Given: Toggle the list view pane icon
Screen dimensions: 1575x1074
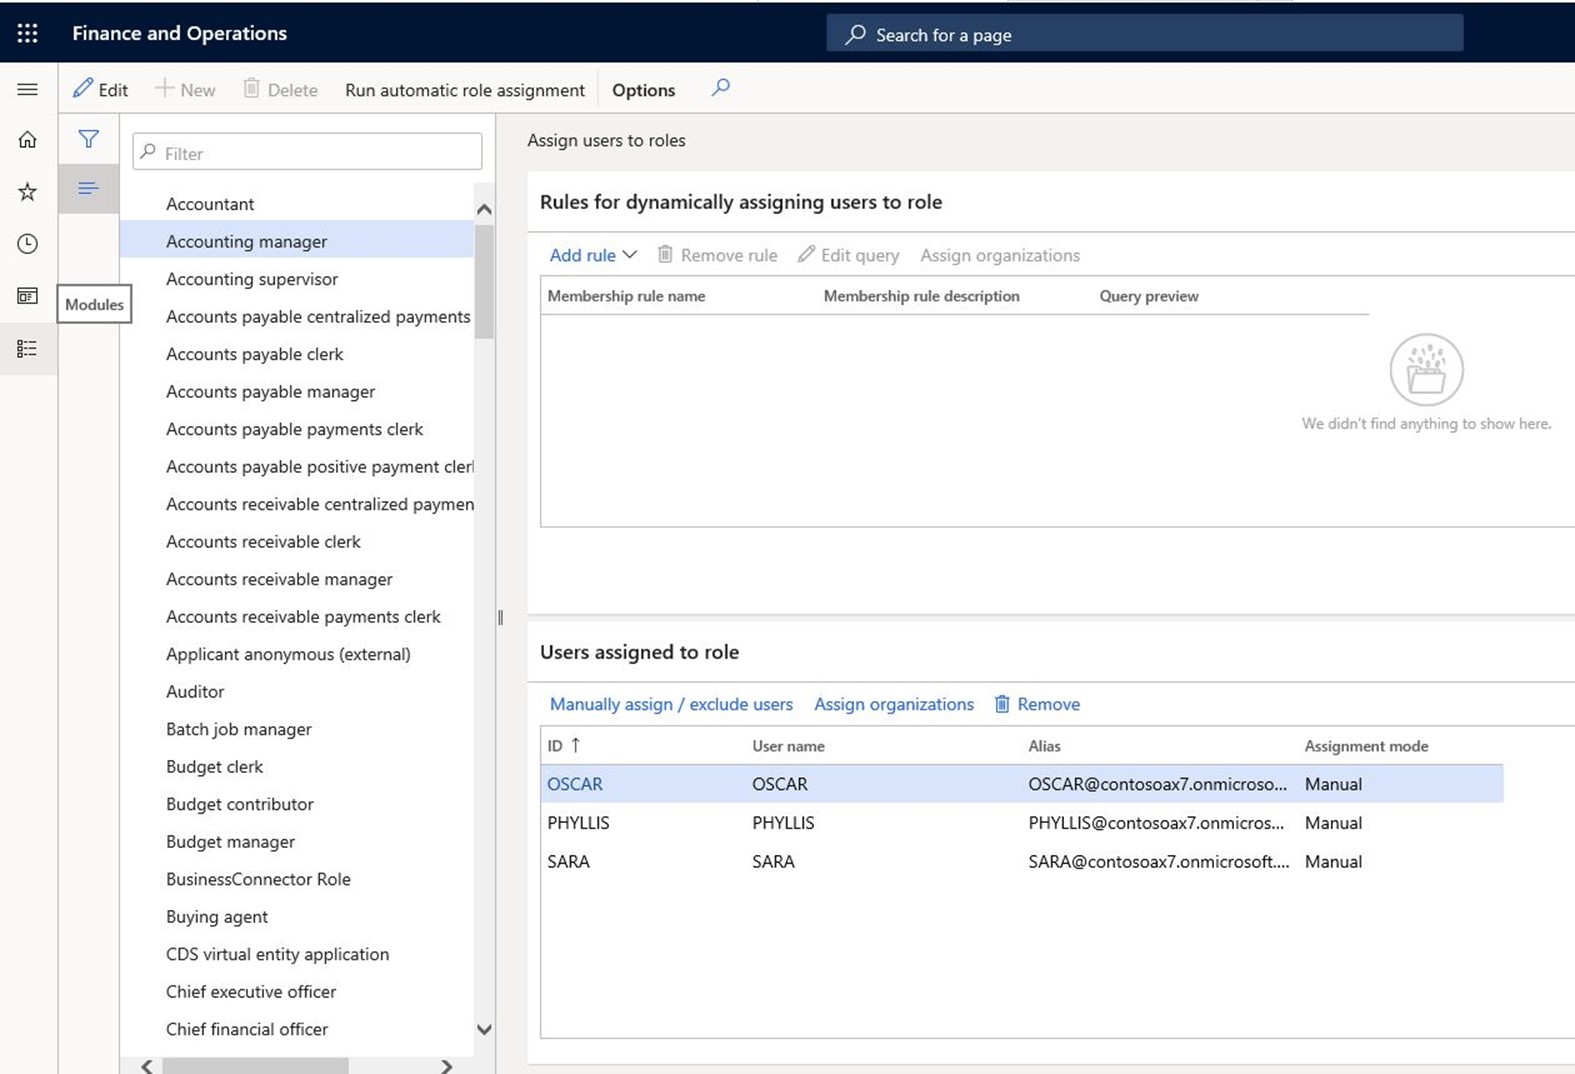Looking at the screenshot, I should click(89, 188).
